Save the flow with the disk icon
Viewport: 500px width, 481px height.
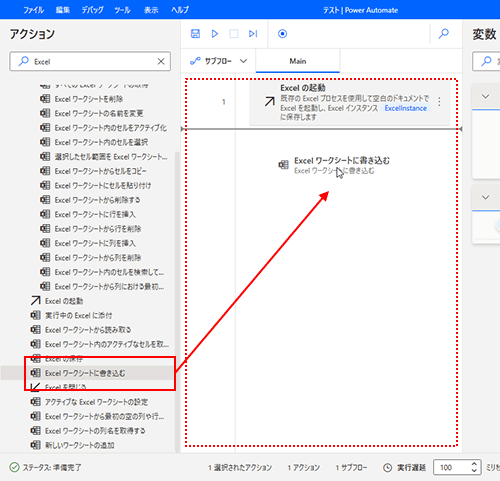[x=195, y=34]
